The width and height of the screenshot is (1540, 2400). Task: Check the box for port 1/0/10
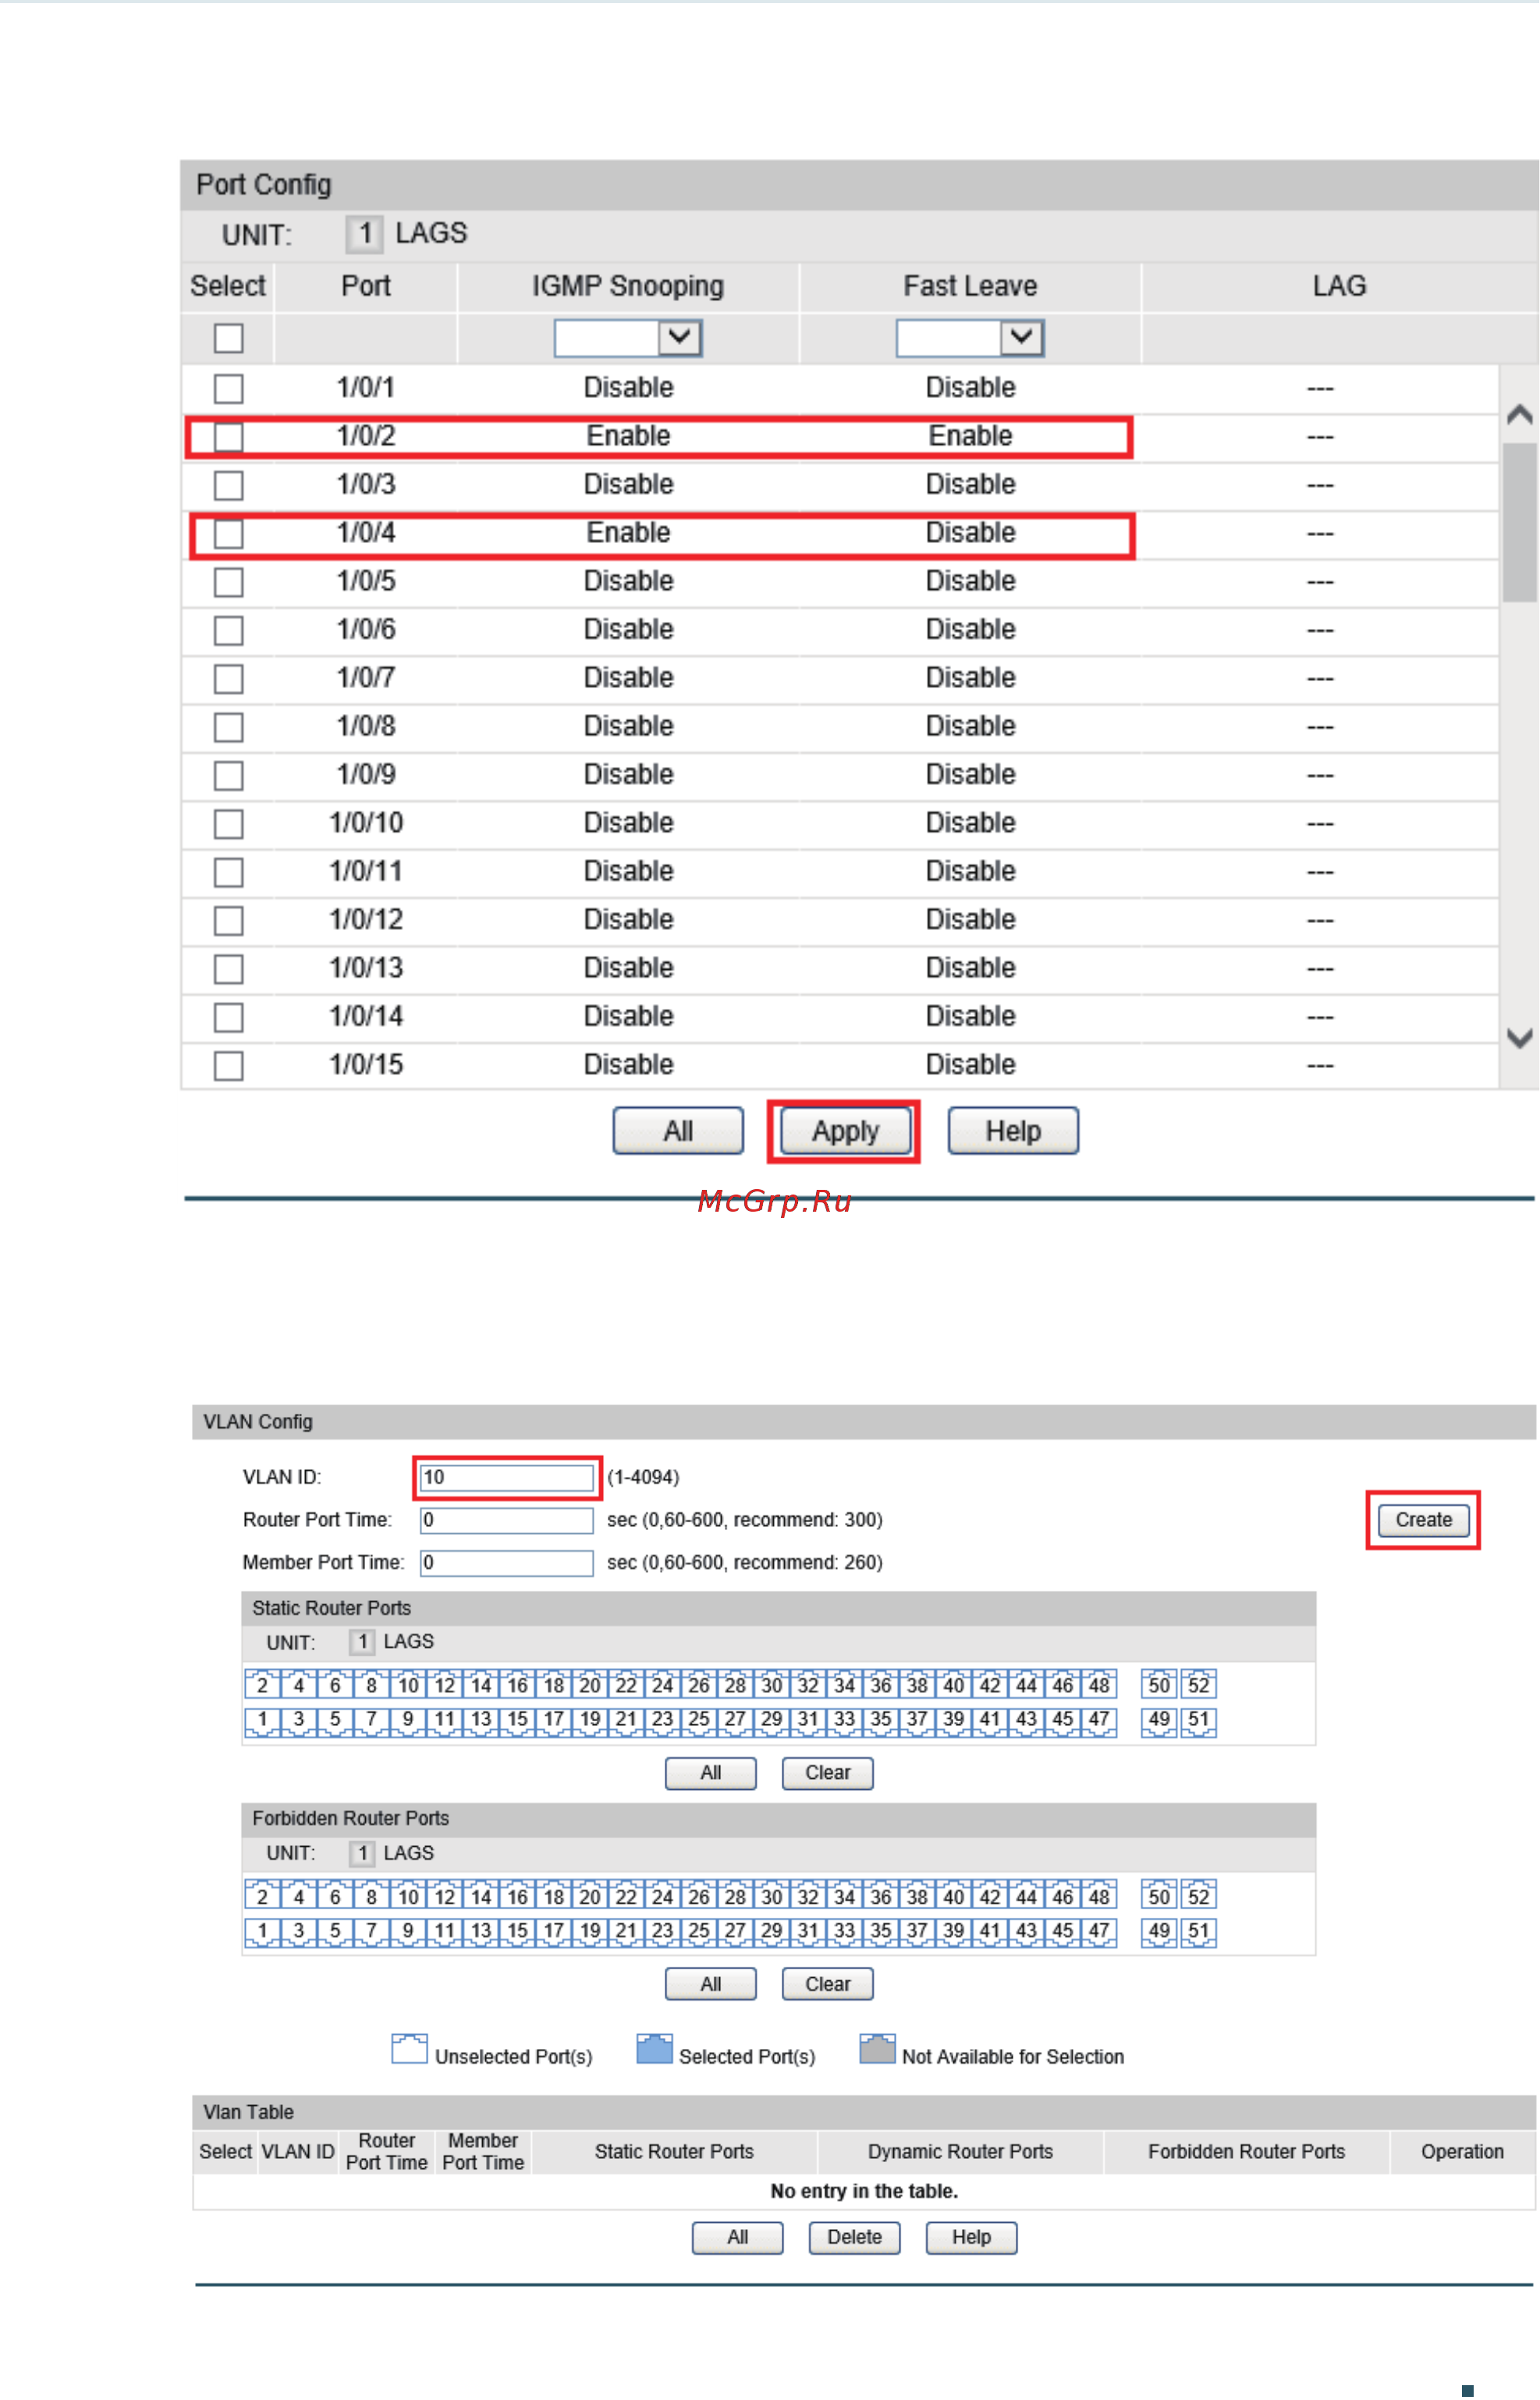(x=229, y=823)
